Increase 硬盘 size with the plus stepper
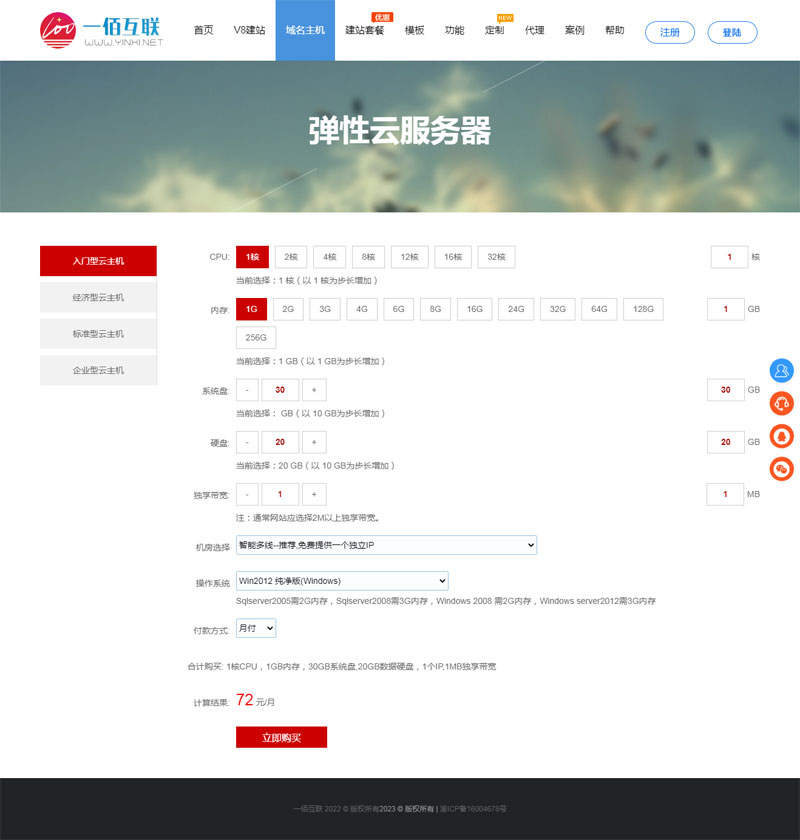The height and width of the screenshot is (840, 800). [314, 442]
